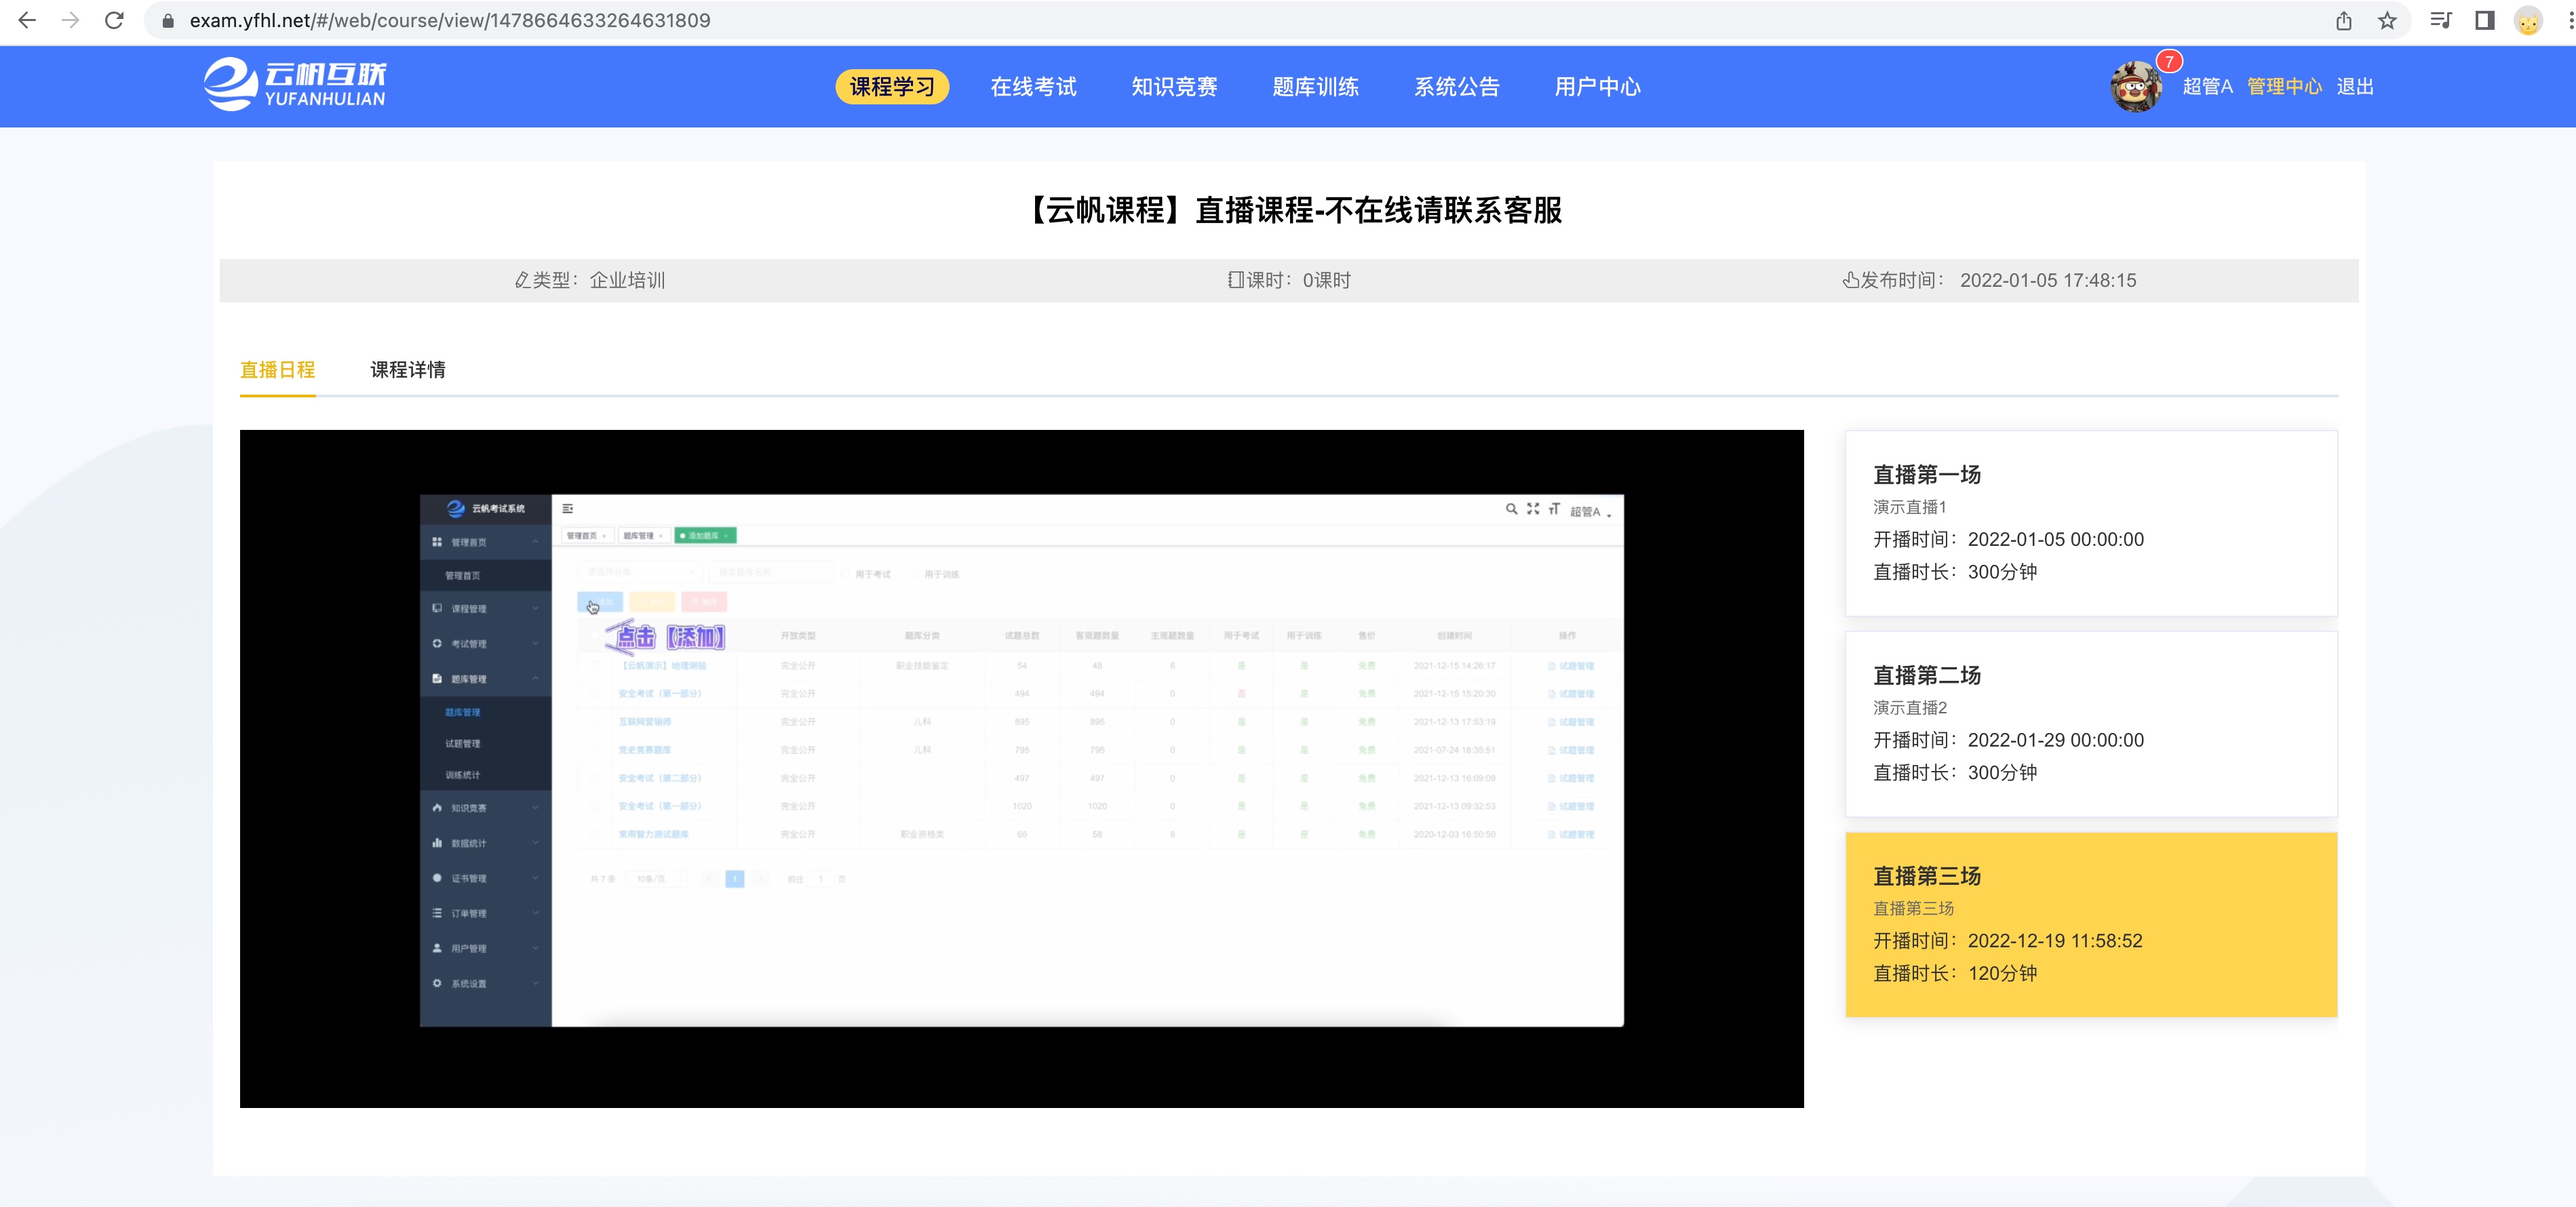Screen dimensions: 2576x1207
Task: Click the YUFANHULIAN logo
Action: [x=295, y=85]
